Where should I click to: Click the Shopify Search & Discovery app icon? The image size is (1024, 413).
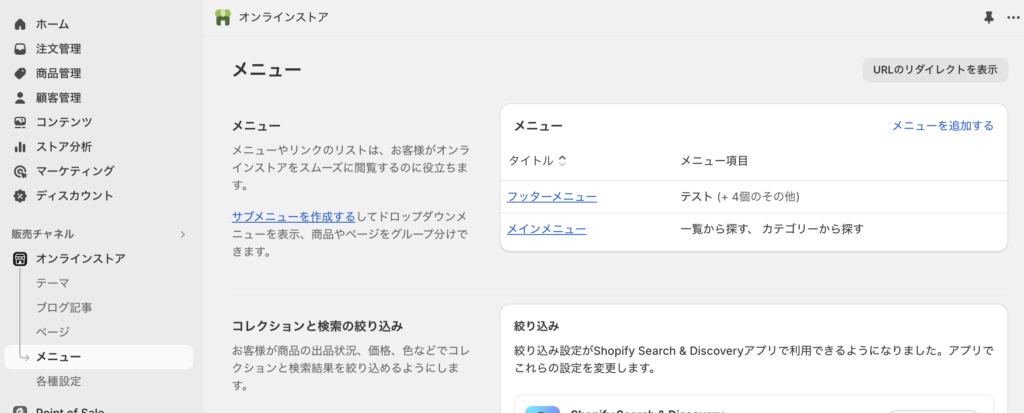click(542, 409)
